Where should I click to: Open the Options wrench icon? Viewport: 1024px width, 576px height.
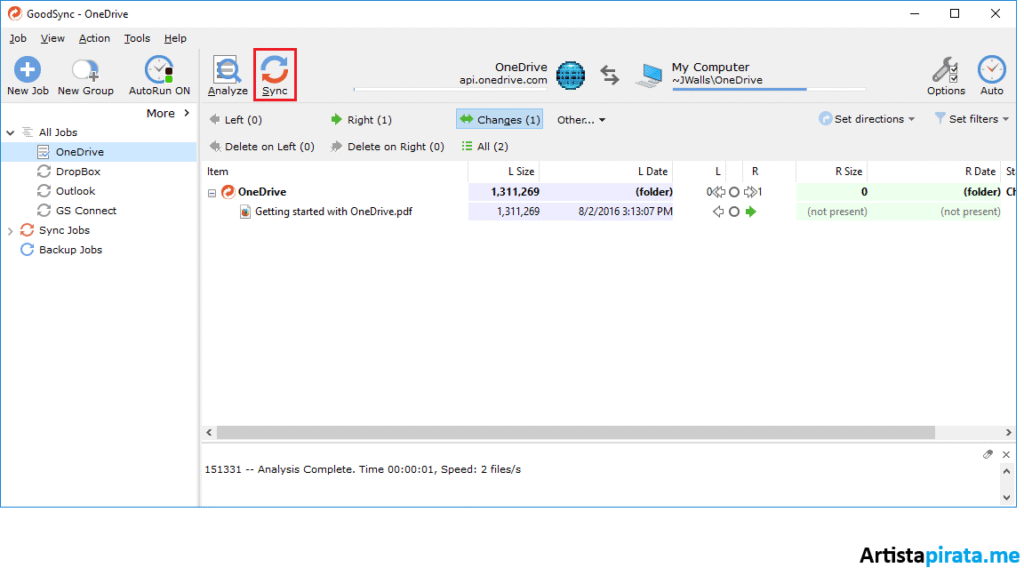coord(945,71)
